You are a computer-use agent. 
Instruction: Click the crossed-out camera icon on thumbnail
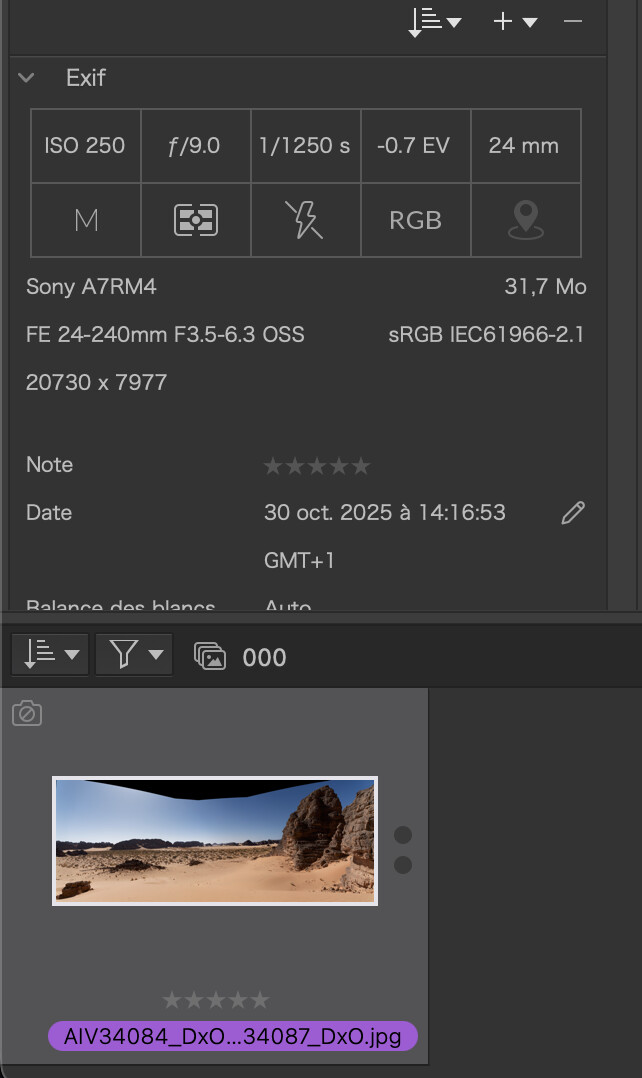point(27,714)
